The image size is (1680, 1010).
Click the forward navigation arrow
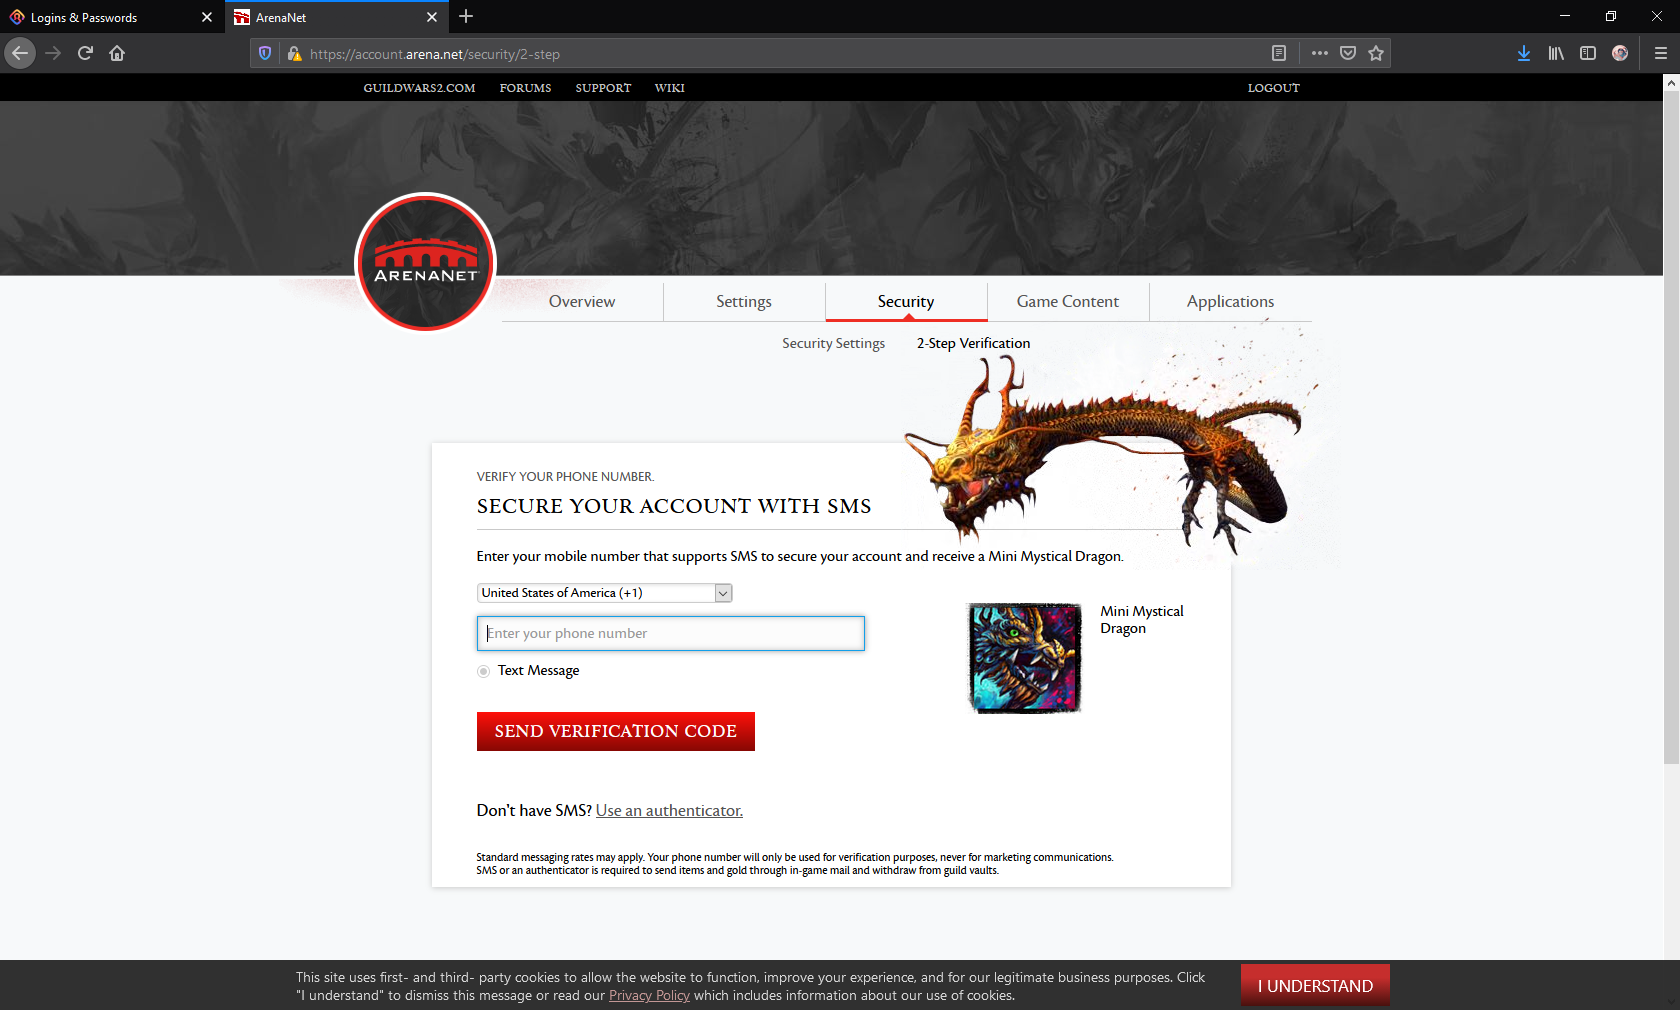[x=54, y=53]
